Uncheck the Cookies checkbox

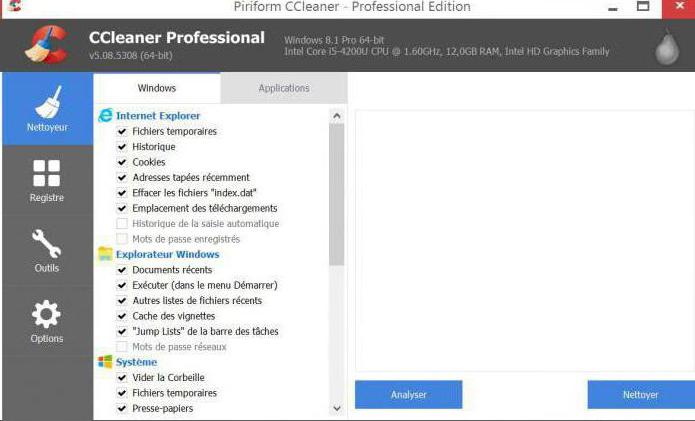pyautogui.click(x=122, y=162)
